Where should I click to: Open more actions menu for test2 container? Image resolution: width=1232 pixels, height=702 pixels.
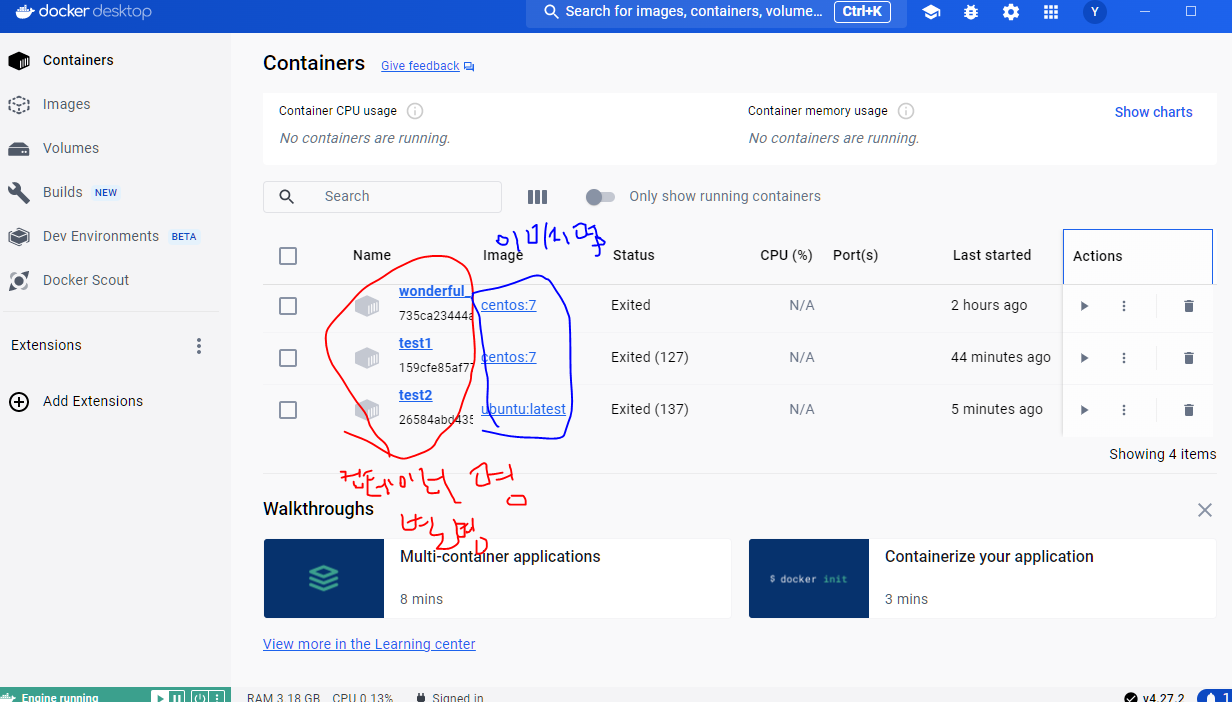1124,410
